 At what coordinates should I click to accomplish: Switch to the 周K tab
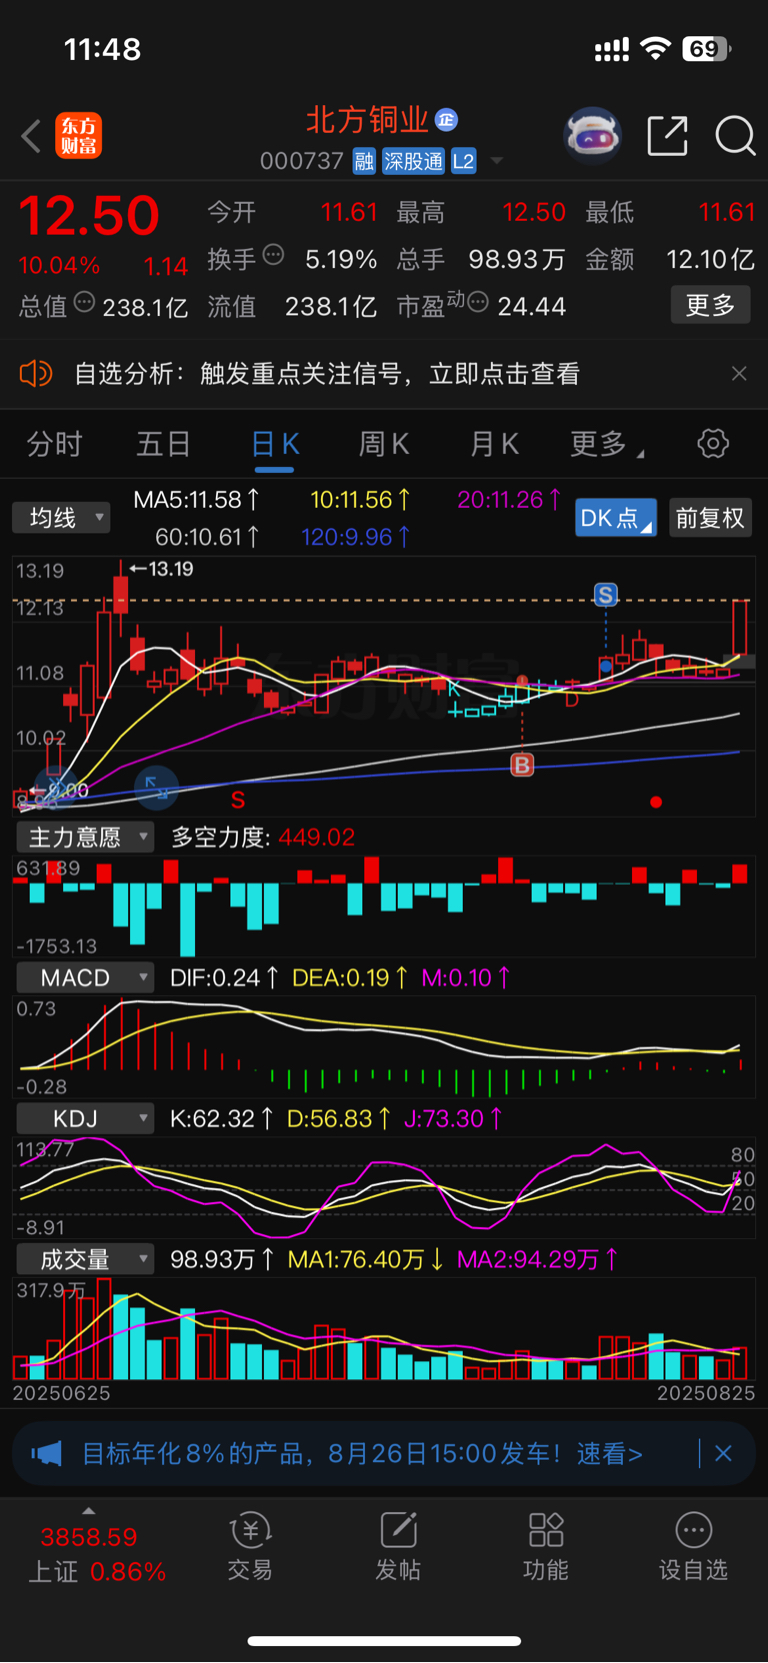384,444
